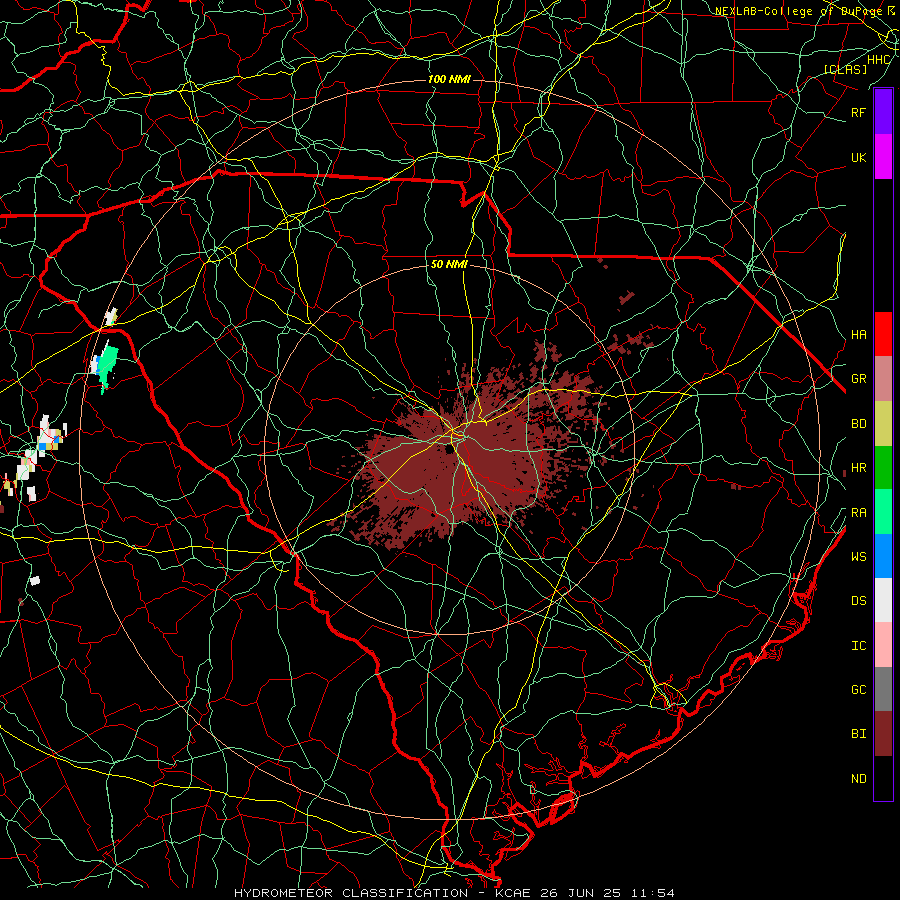Click the RA light green legend swatch
Viewport: 900px width, 900px height.
tap(883, 512)
